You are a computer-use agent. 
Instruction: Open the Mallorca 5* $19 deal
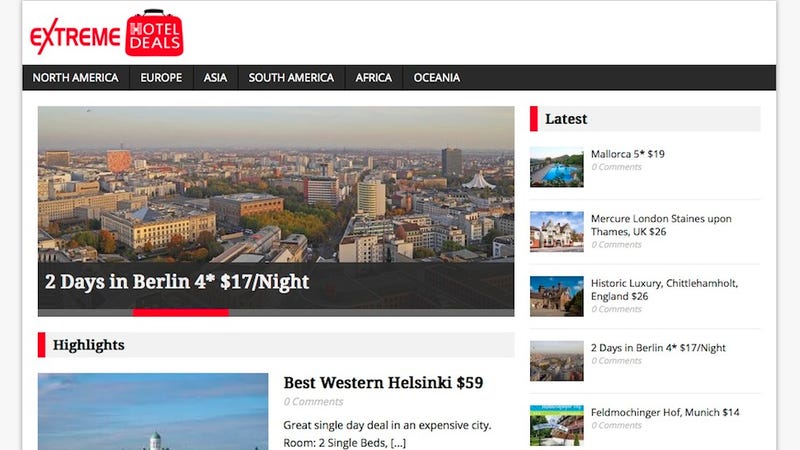628,154
